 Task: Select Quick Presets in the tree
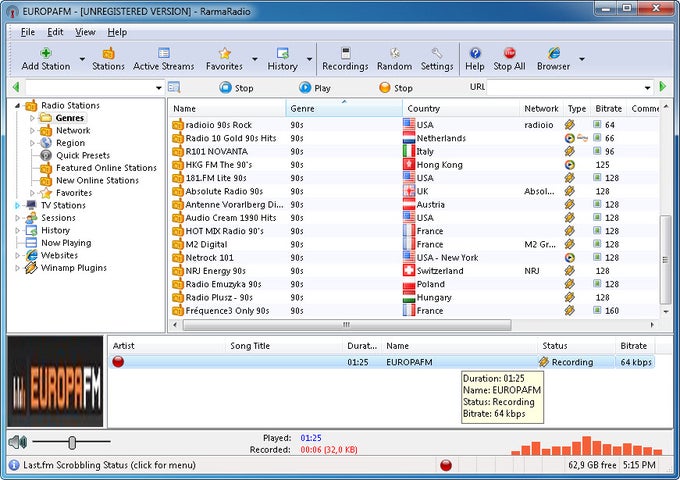83,155
